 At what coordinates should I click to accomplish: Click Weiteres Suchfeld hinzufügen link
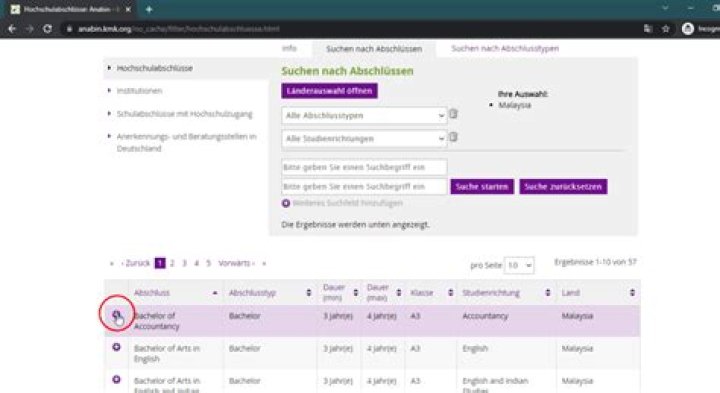pos(348,203)
